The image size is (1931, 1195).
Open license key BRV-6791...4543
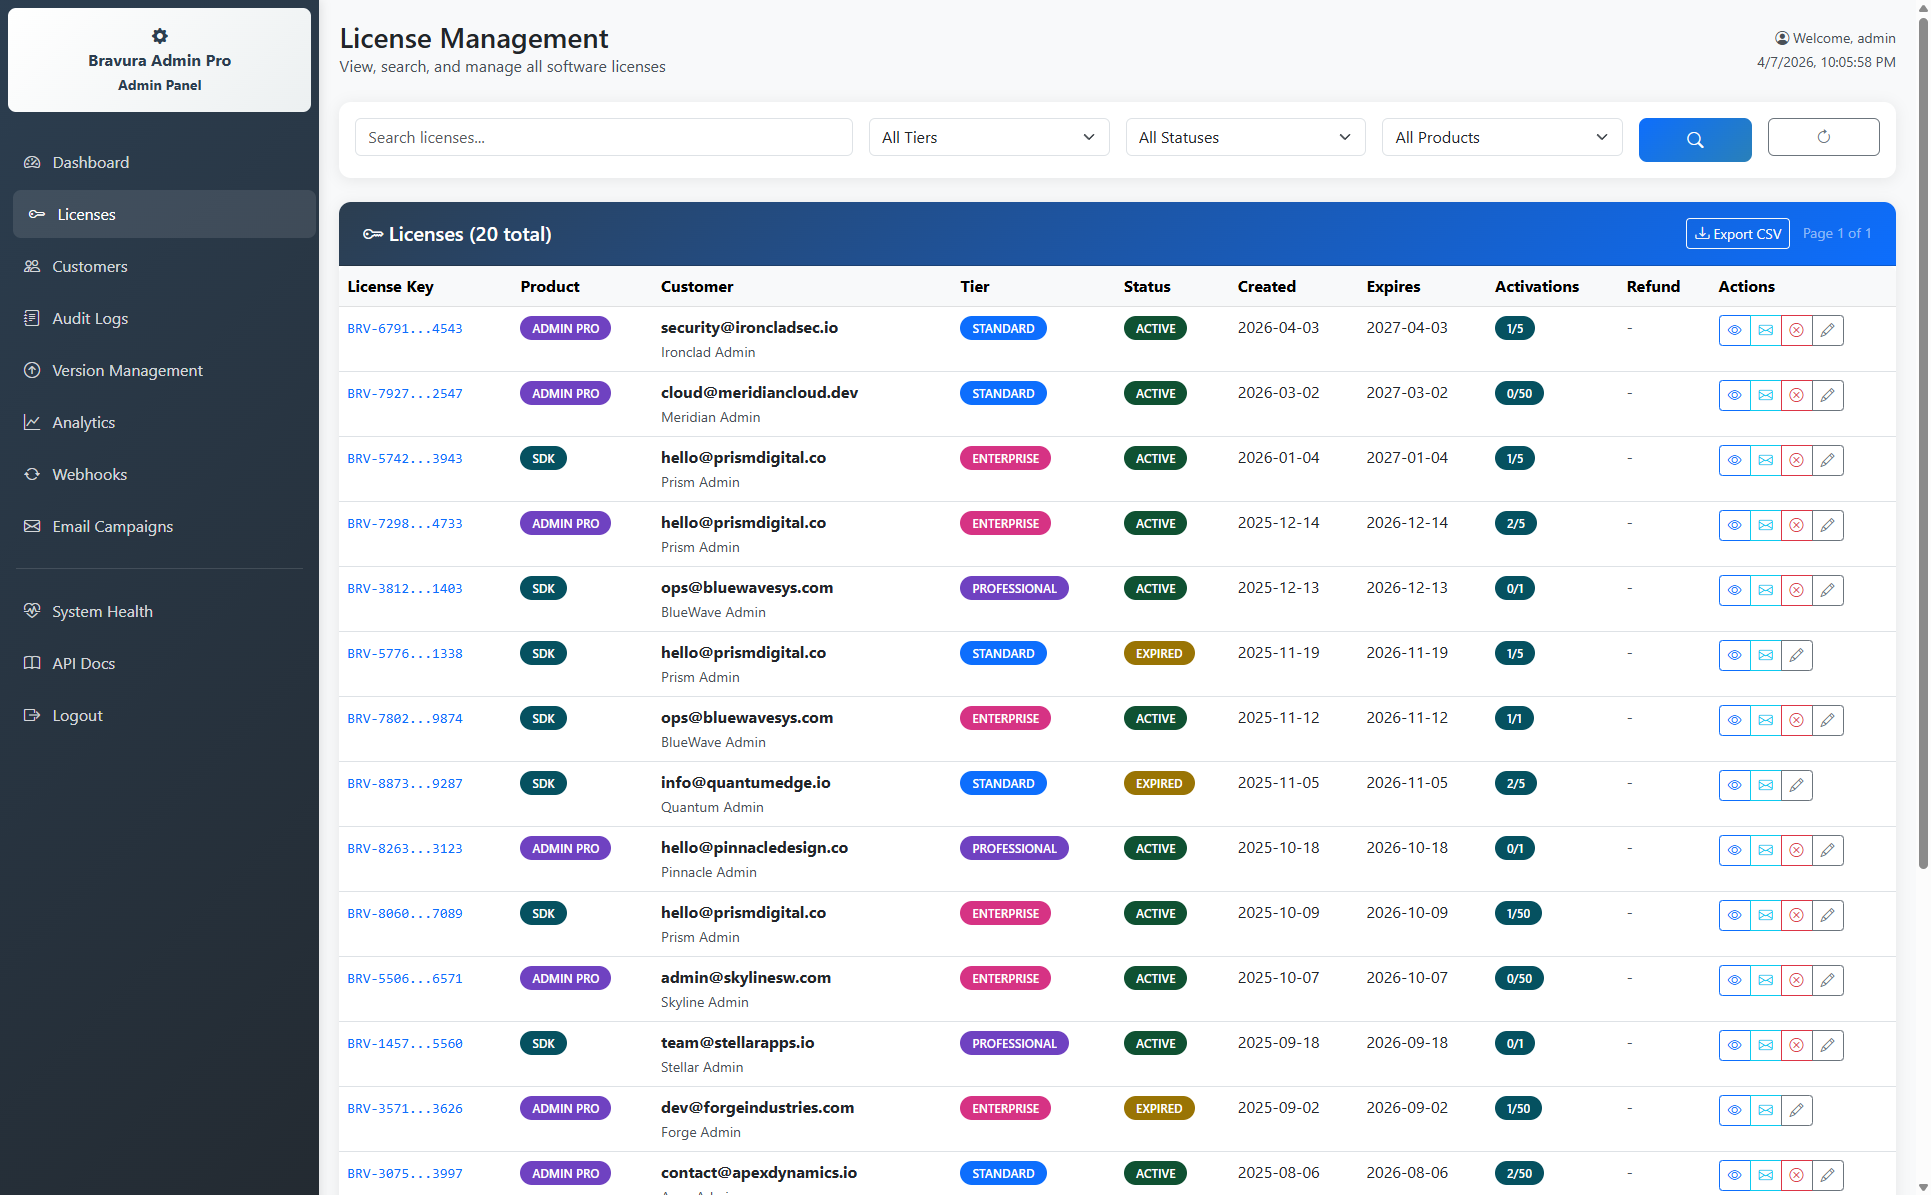(x=404, y=328)
